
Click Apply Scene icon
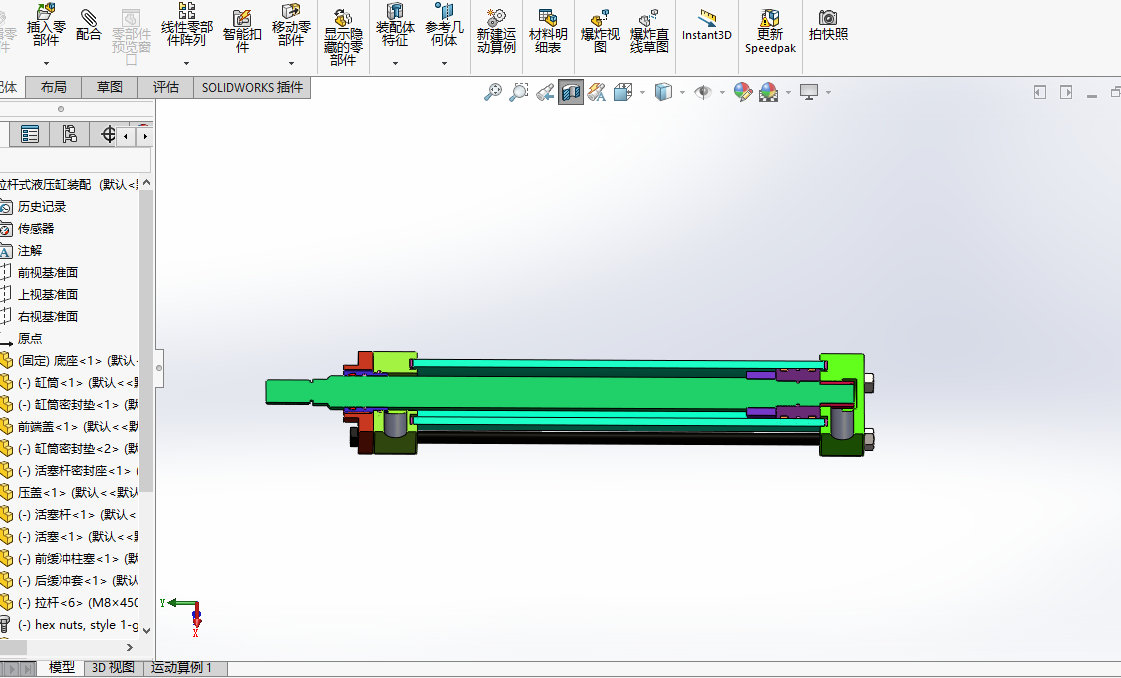pyautogui.click(x=769, y=92)
